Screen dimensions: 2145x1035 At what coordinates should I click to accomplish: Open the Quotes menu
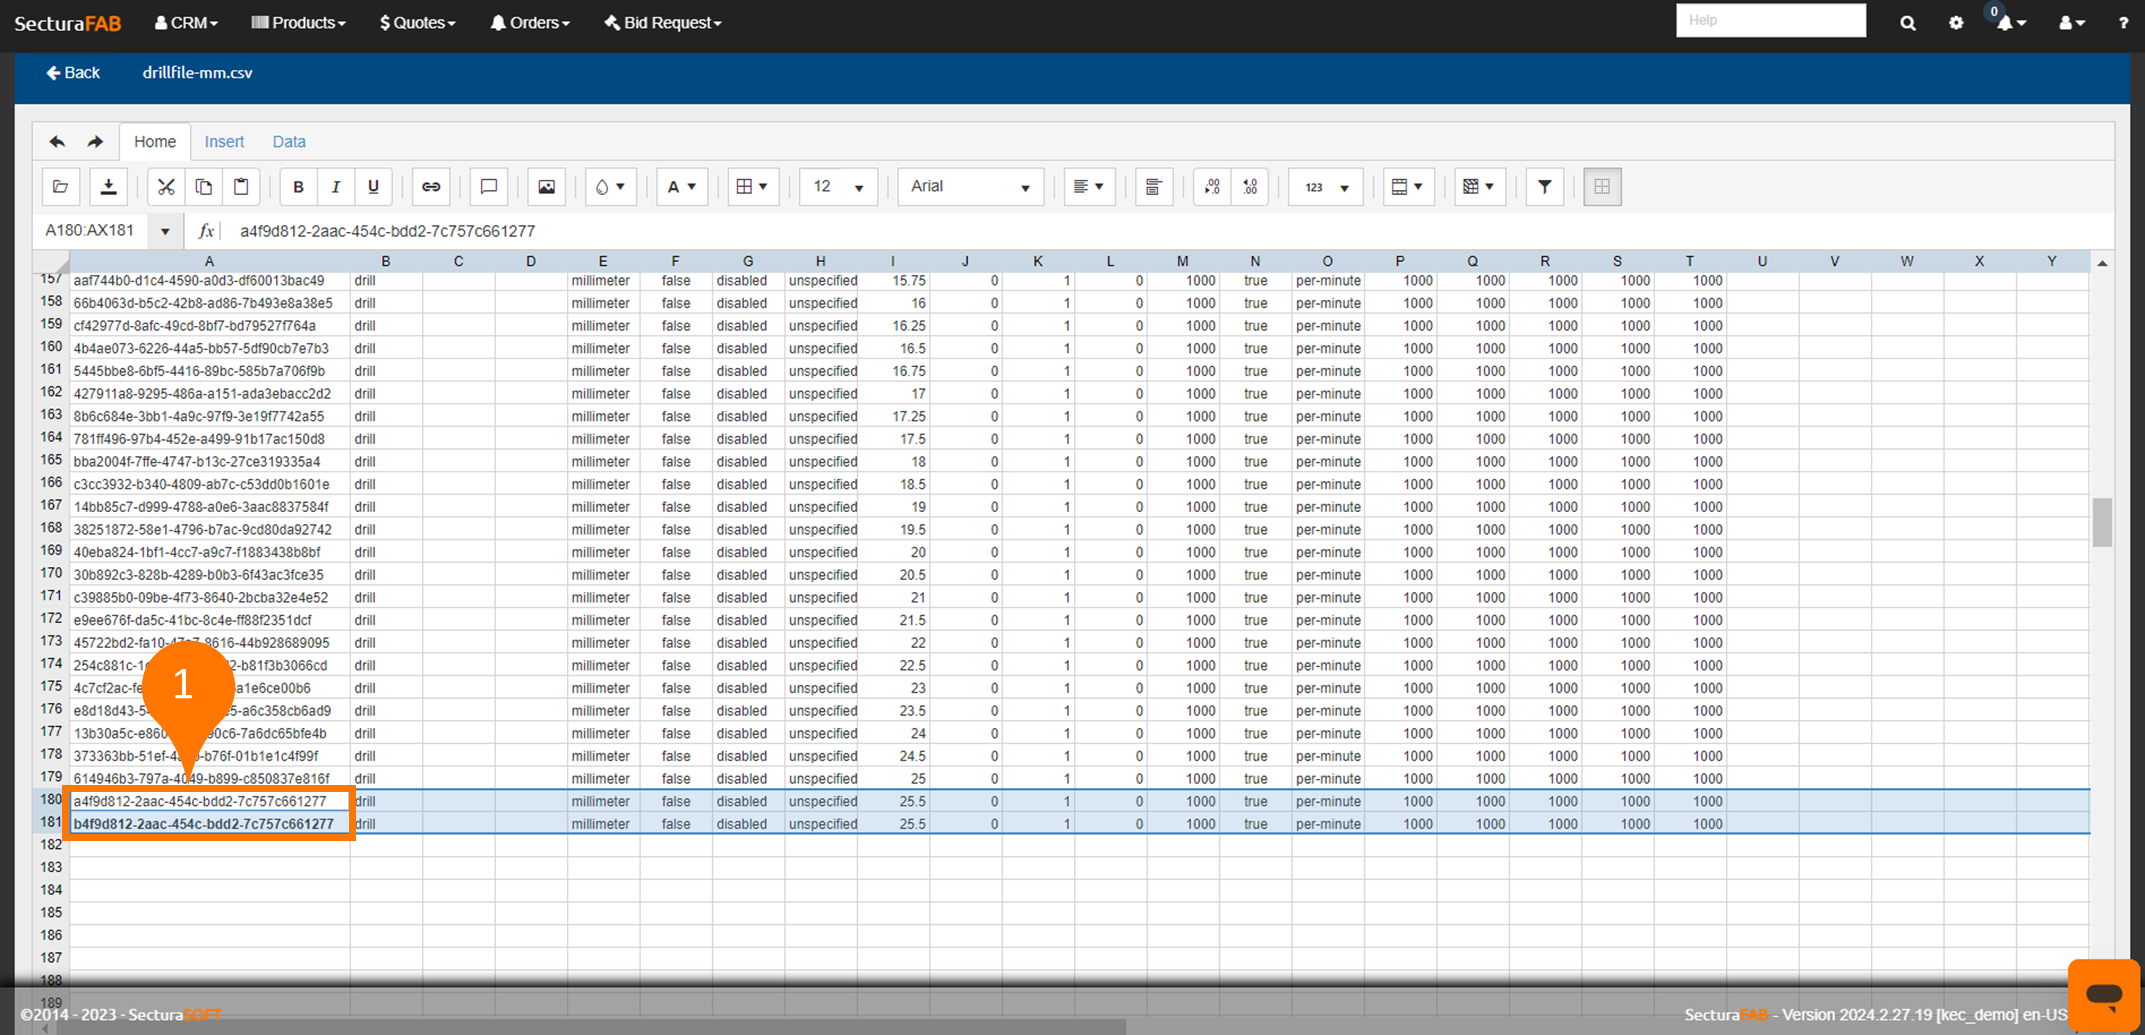(x=417, y=22)
